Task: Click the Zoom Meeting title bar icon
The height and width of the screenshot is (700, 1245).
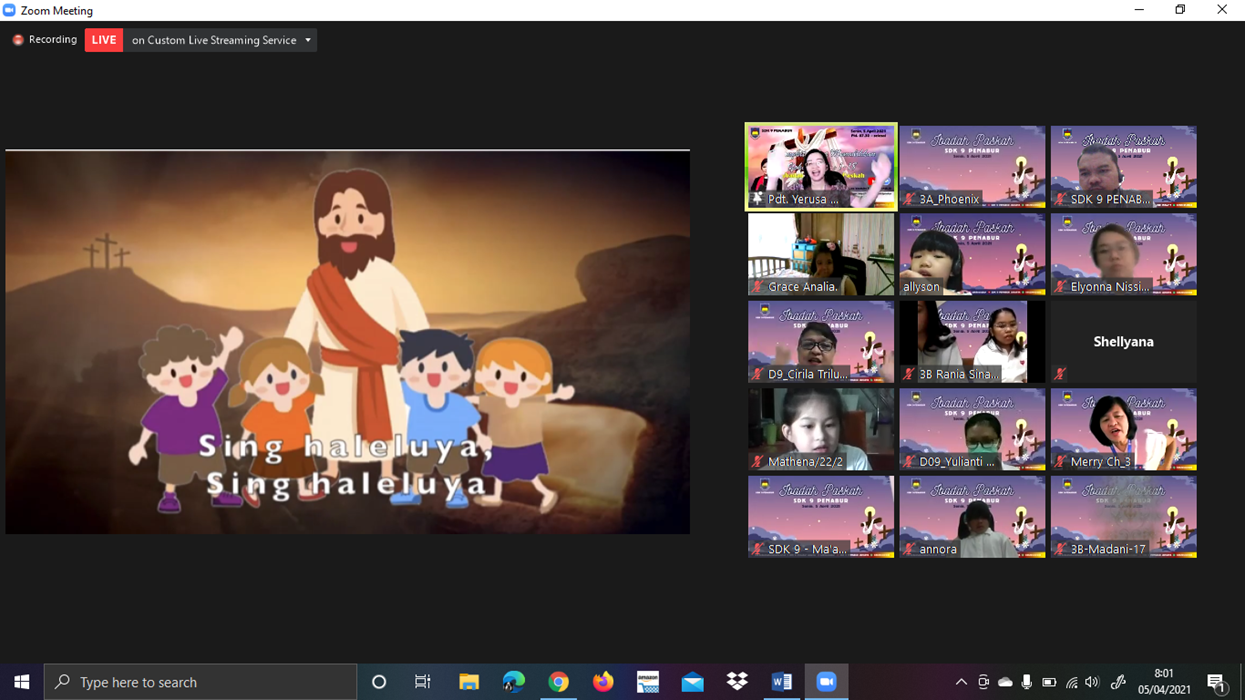Action: (x=10, y=10)
